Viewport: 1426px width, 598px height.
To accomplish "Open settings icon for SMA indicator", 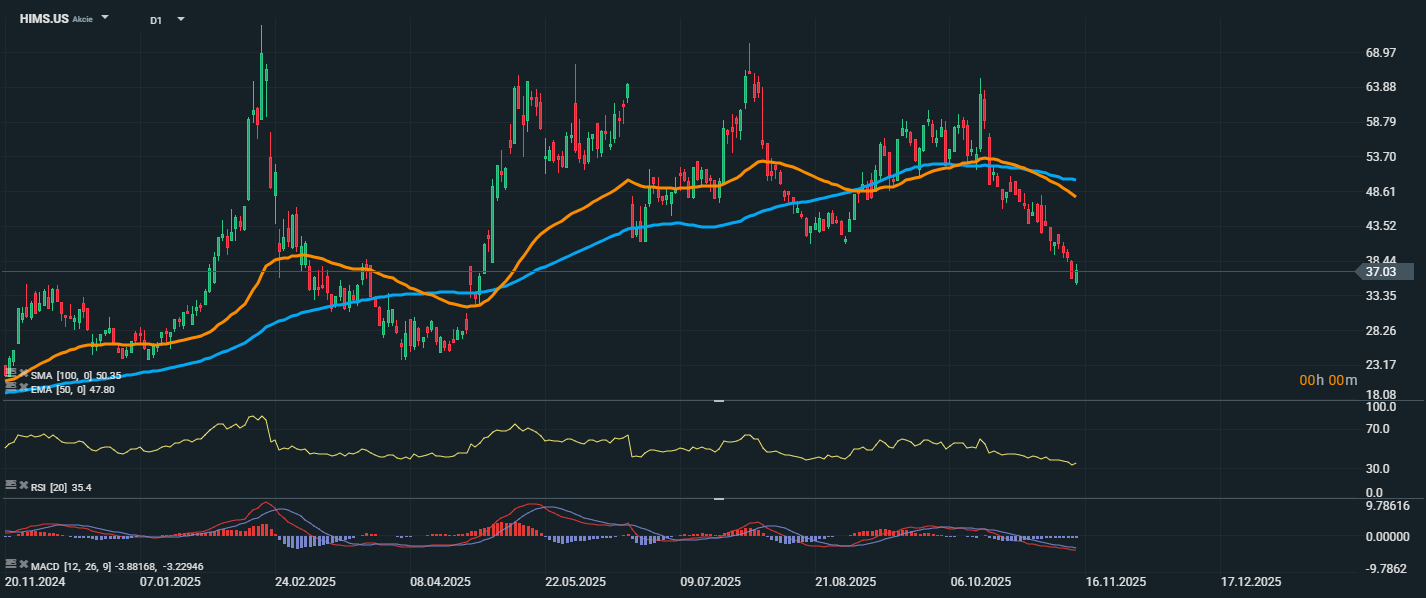I will 11,374.
